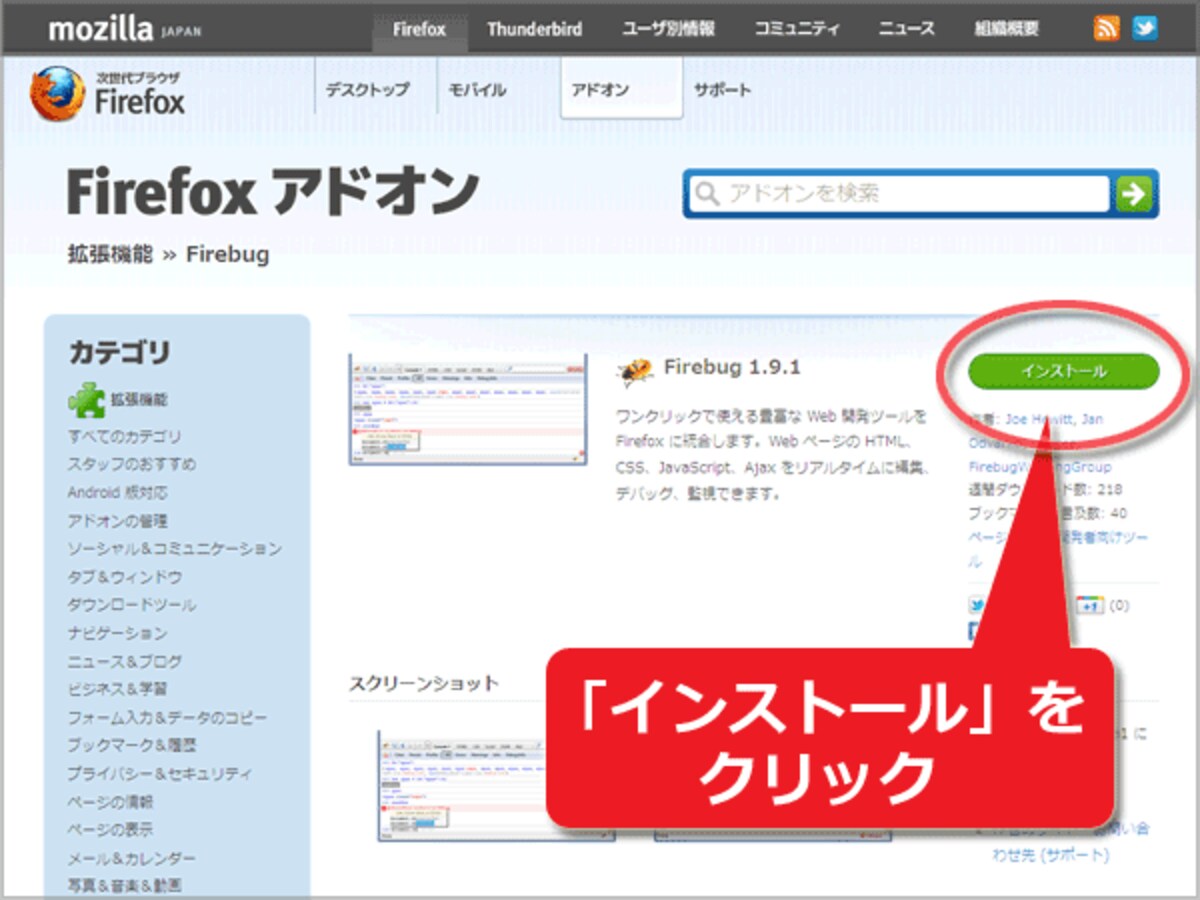Open すべてのカテゴリ category link
The image size is (1200, 900).
point(125,436)
